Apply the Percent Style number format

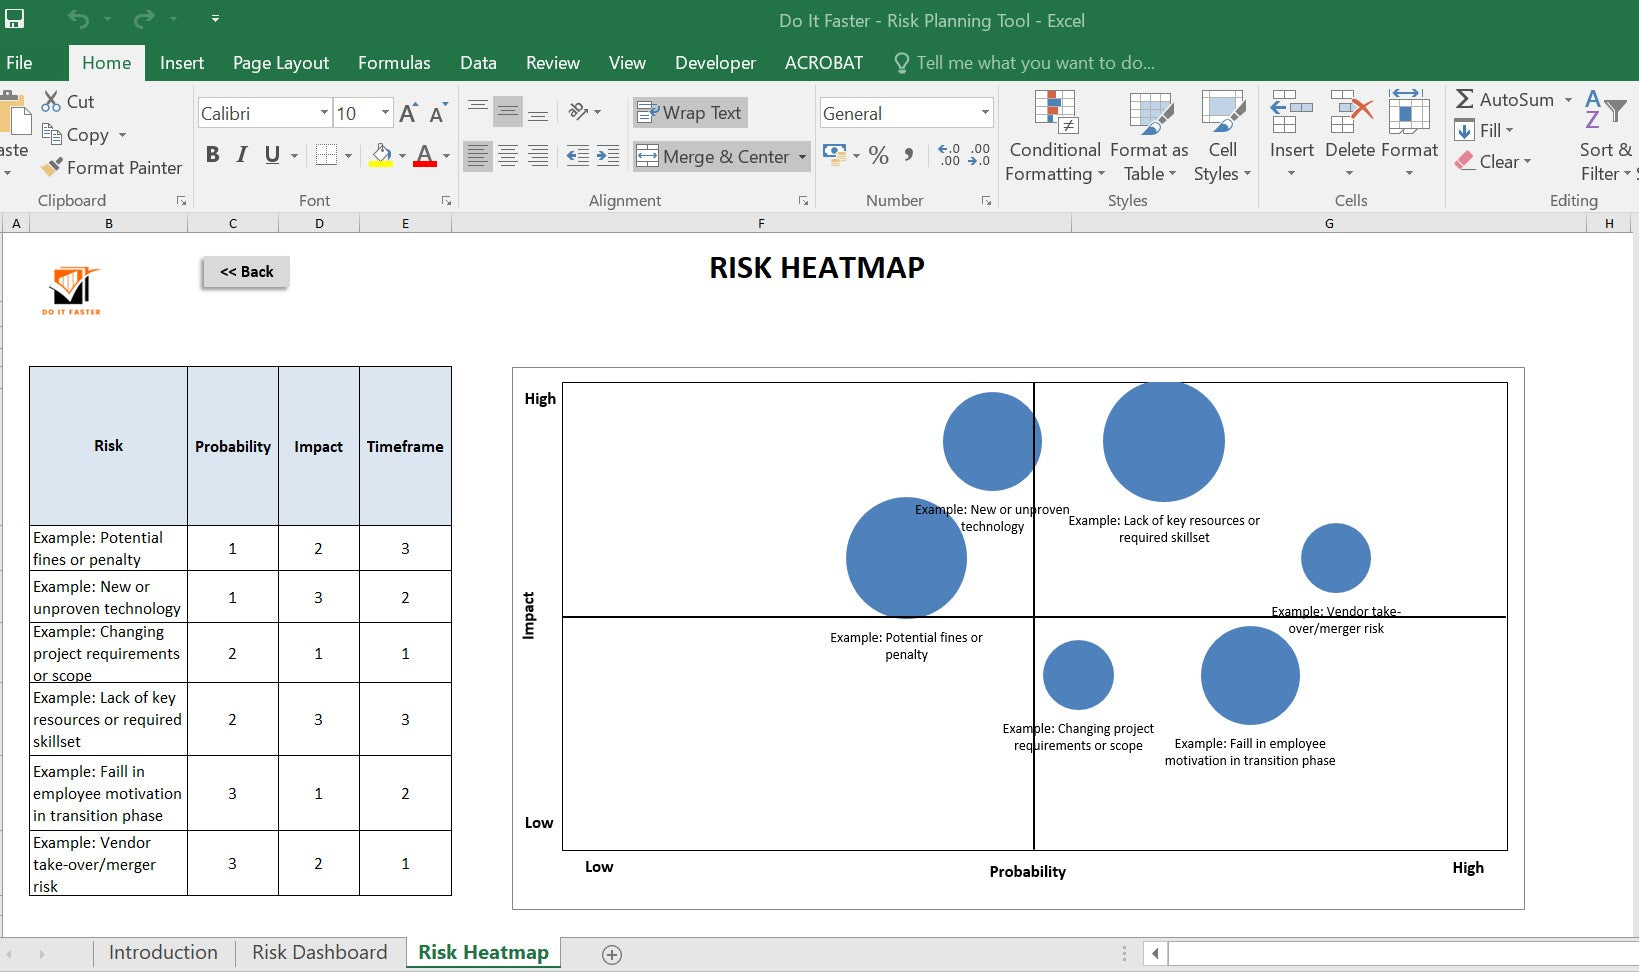coord(879,155)
